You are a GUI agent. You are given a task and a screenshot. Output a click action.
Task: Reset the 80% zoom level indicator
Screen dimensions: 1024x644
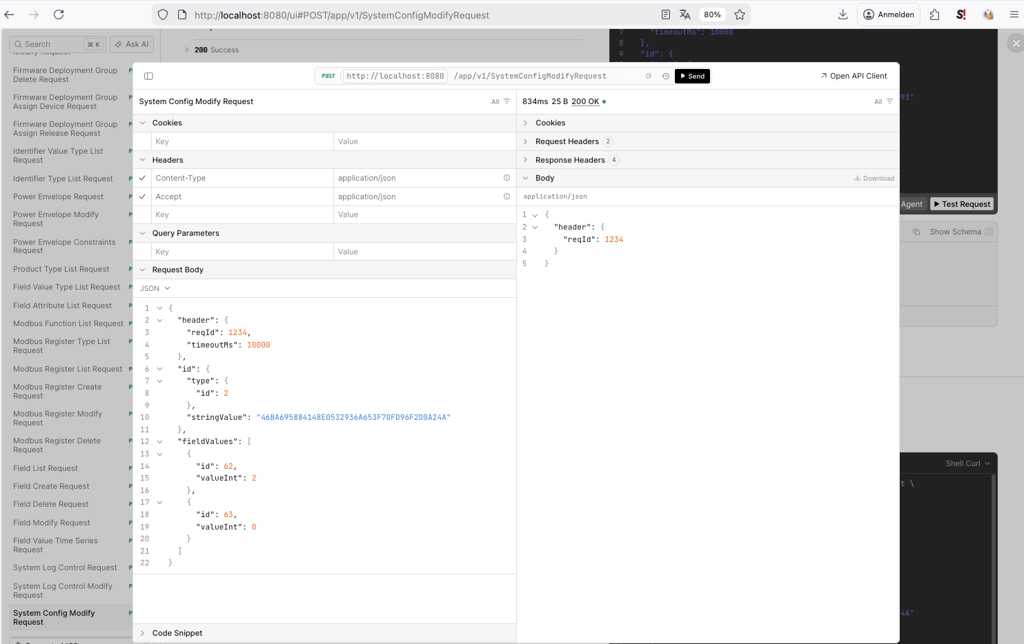[712, 14]
